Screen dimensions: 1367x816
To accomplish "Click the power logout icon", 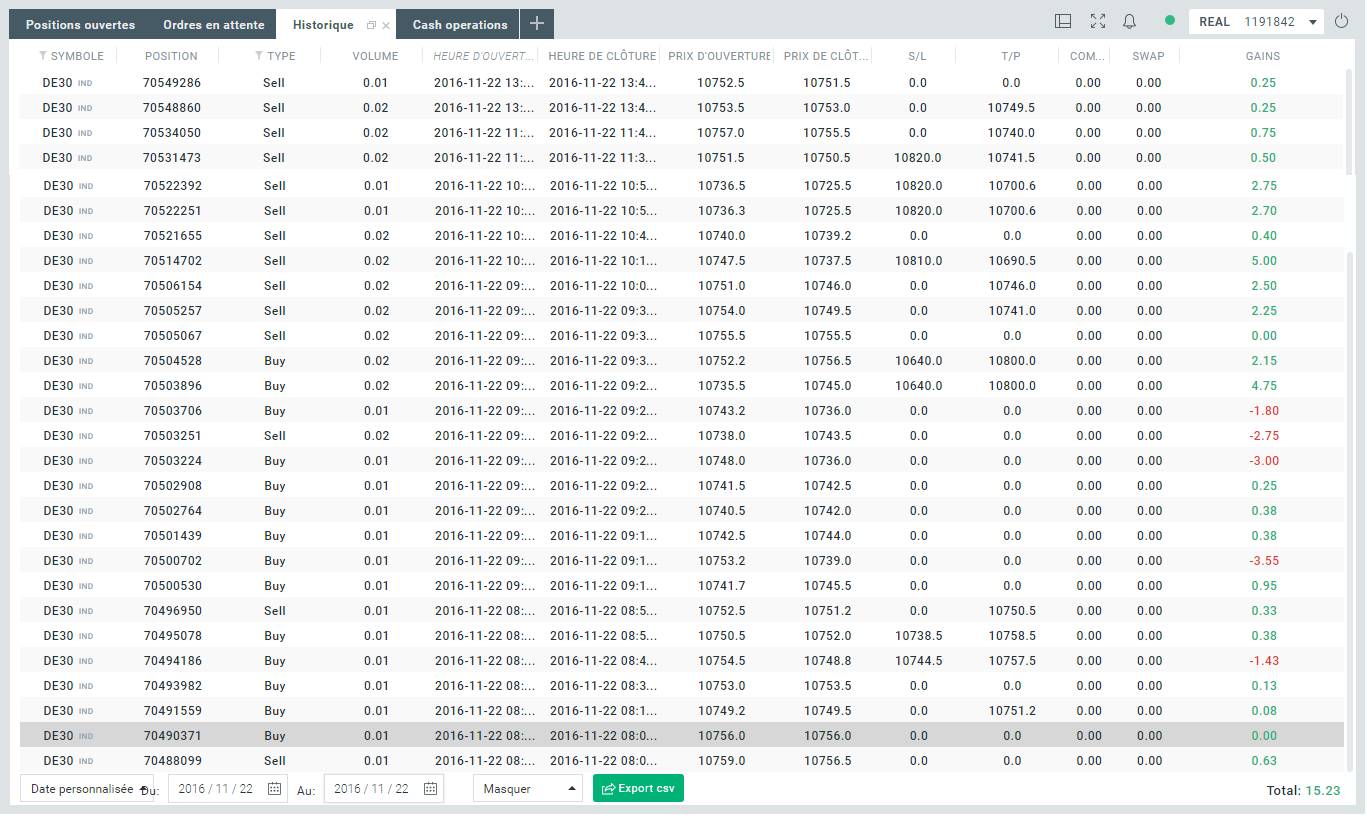I will [1342, 21].
